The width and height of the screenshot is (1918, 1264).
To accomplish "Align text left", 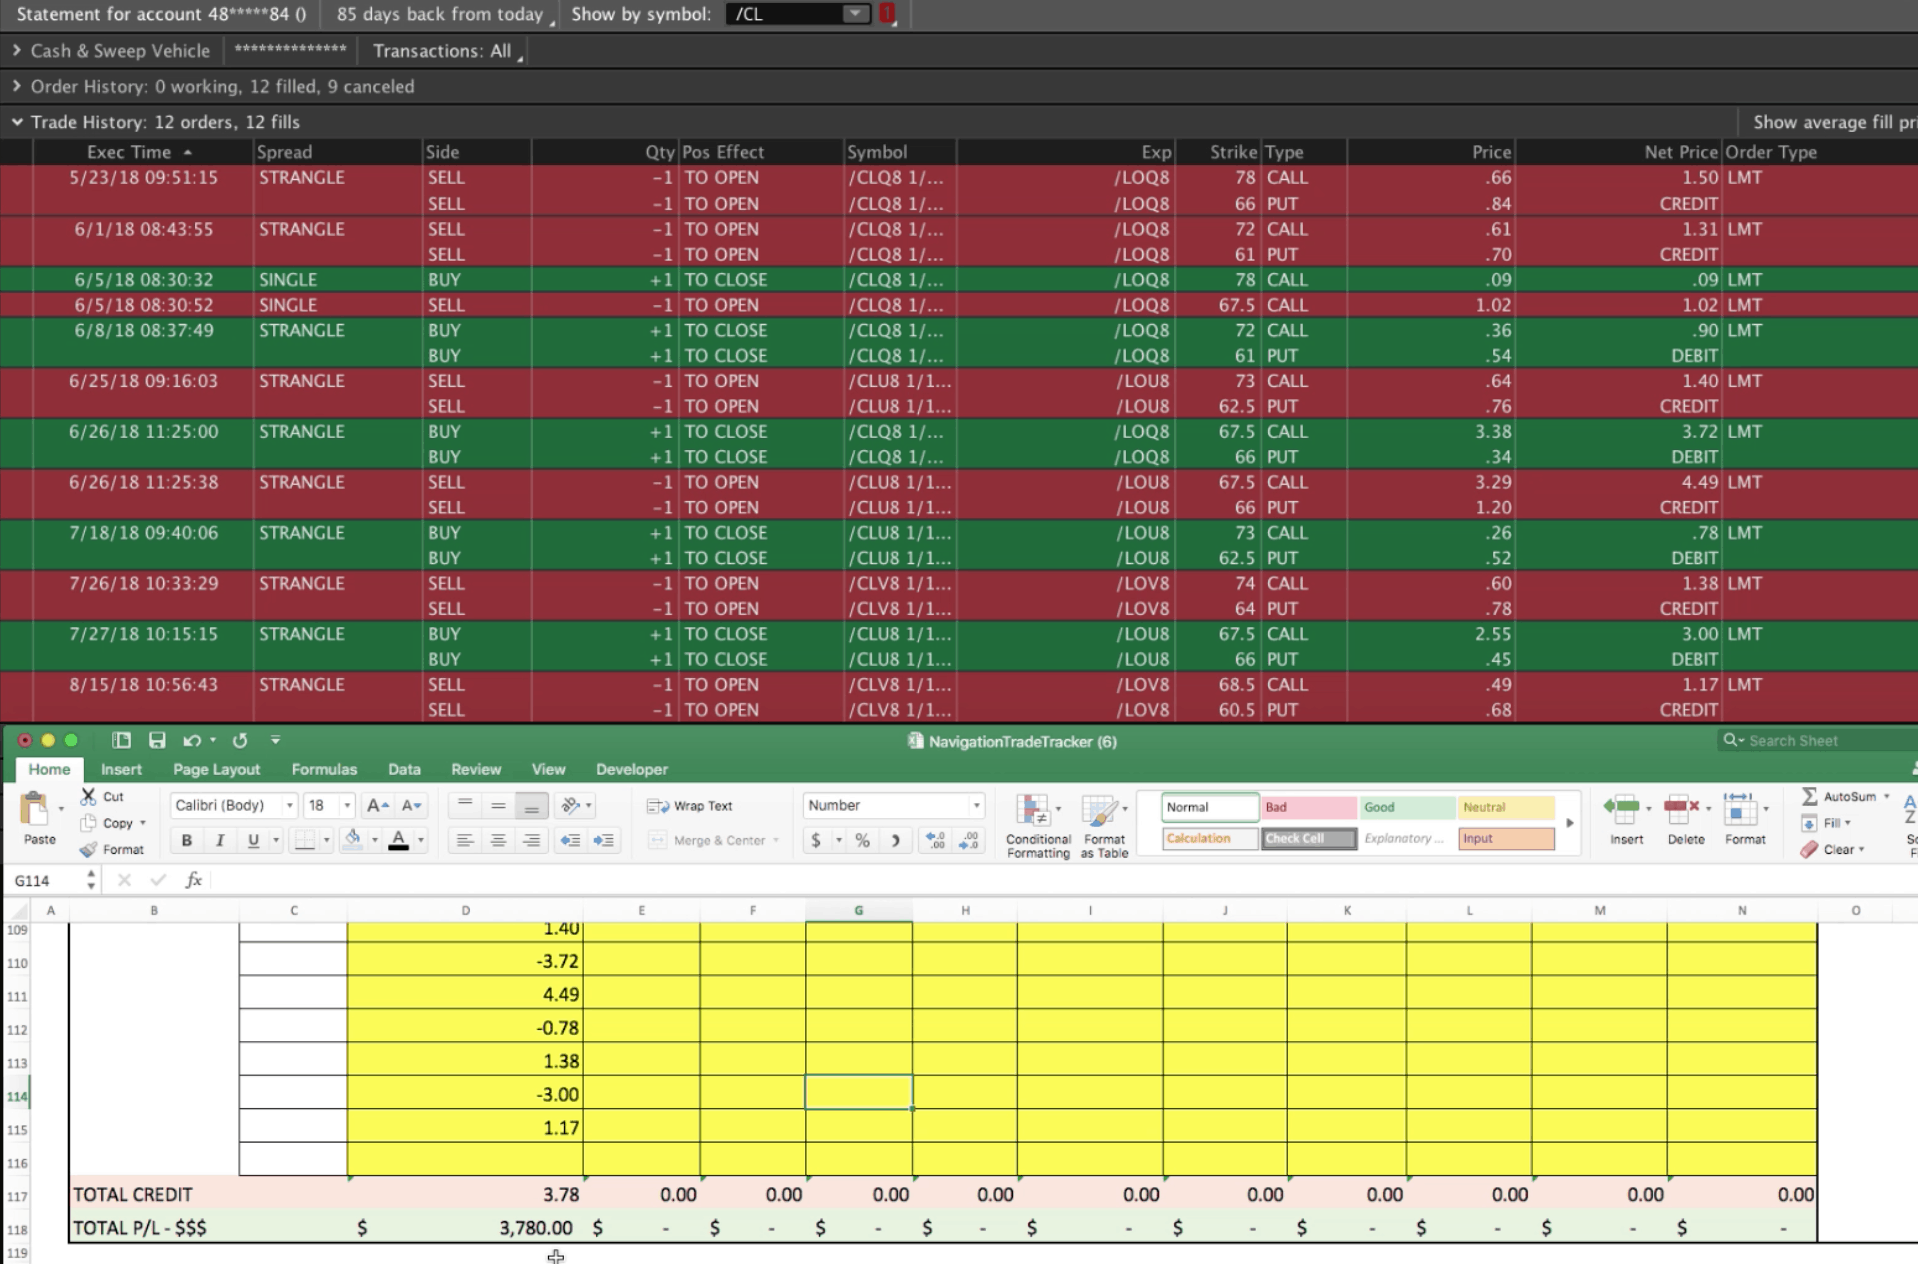I will (464, 840).
